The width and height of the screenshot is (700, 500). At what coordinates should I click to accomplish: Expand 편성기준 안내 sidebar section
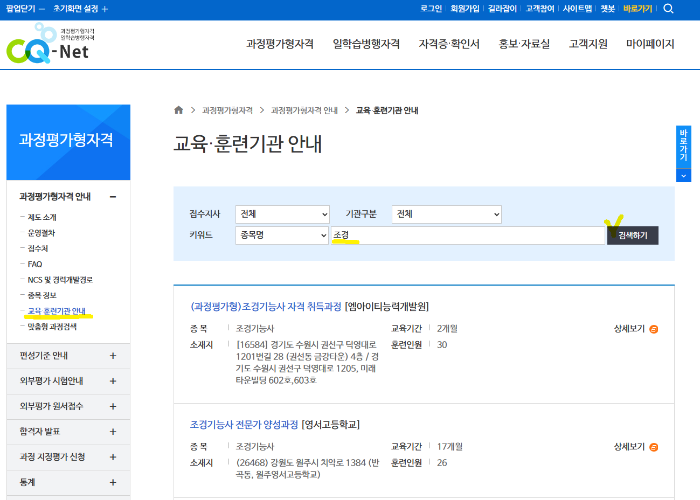[x=113, y=356]
